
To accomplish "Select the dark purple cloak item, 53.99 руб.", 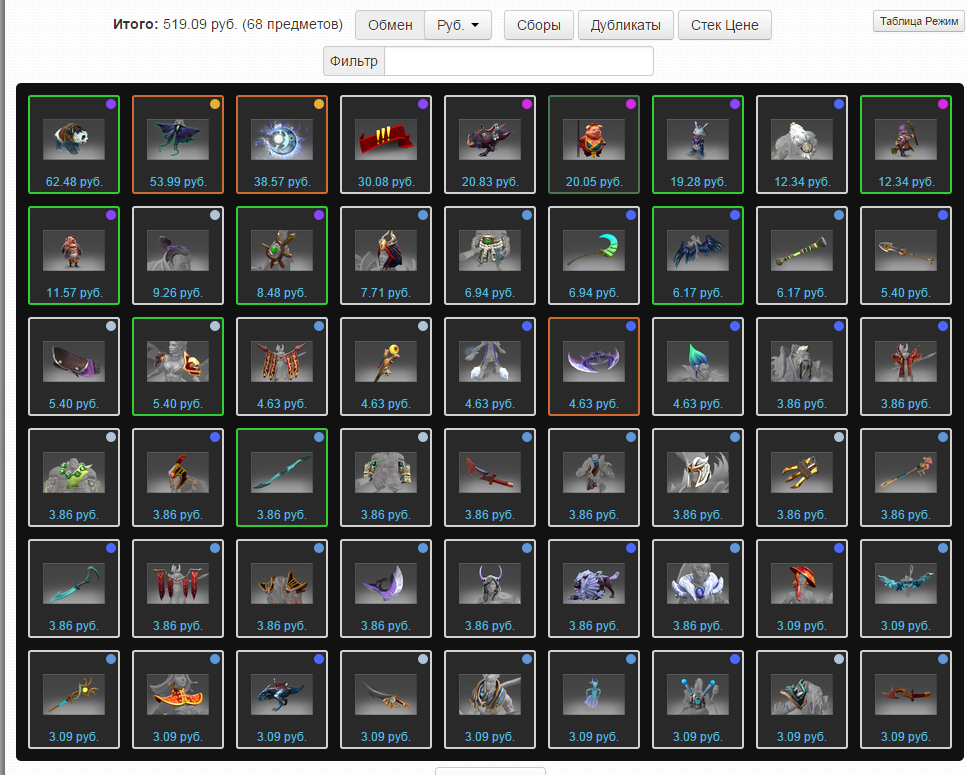I will click(178, 145).
